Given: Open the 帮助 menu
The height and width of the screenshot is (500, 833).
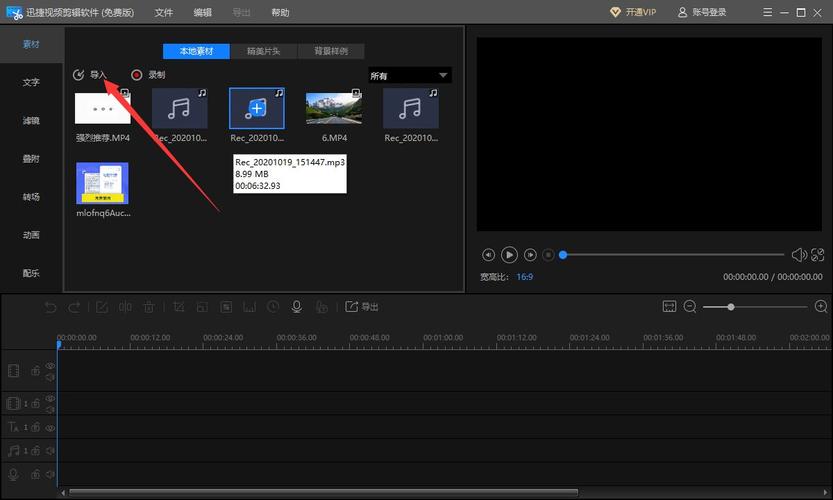Looking at the screenshot, I should (280, 12).
